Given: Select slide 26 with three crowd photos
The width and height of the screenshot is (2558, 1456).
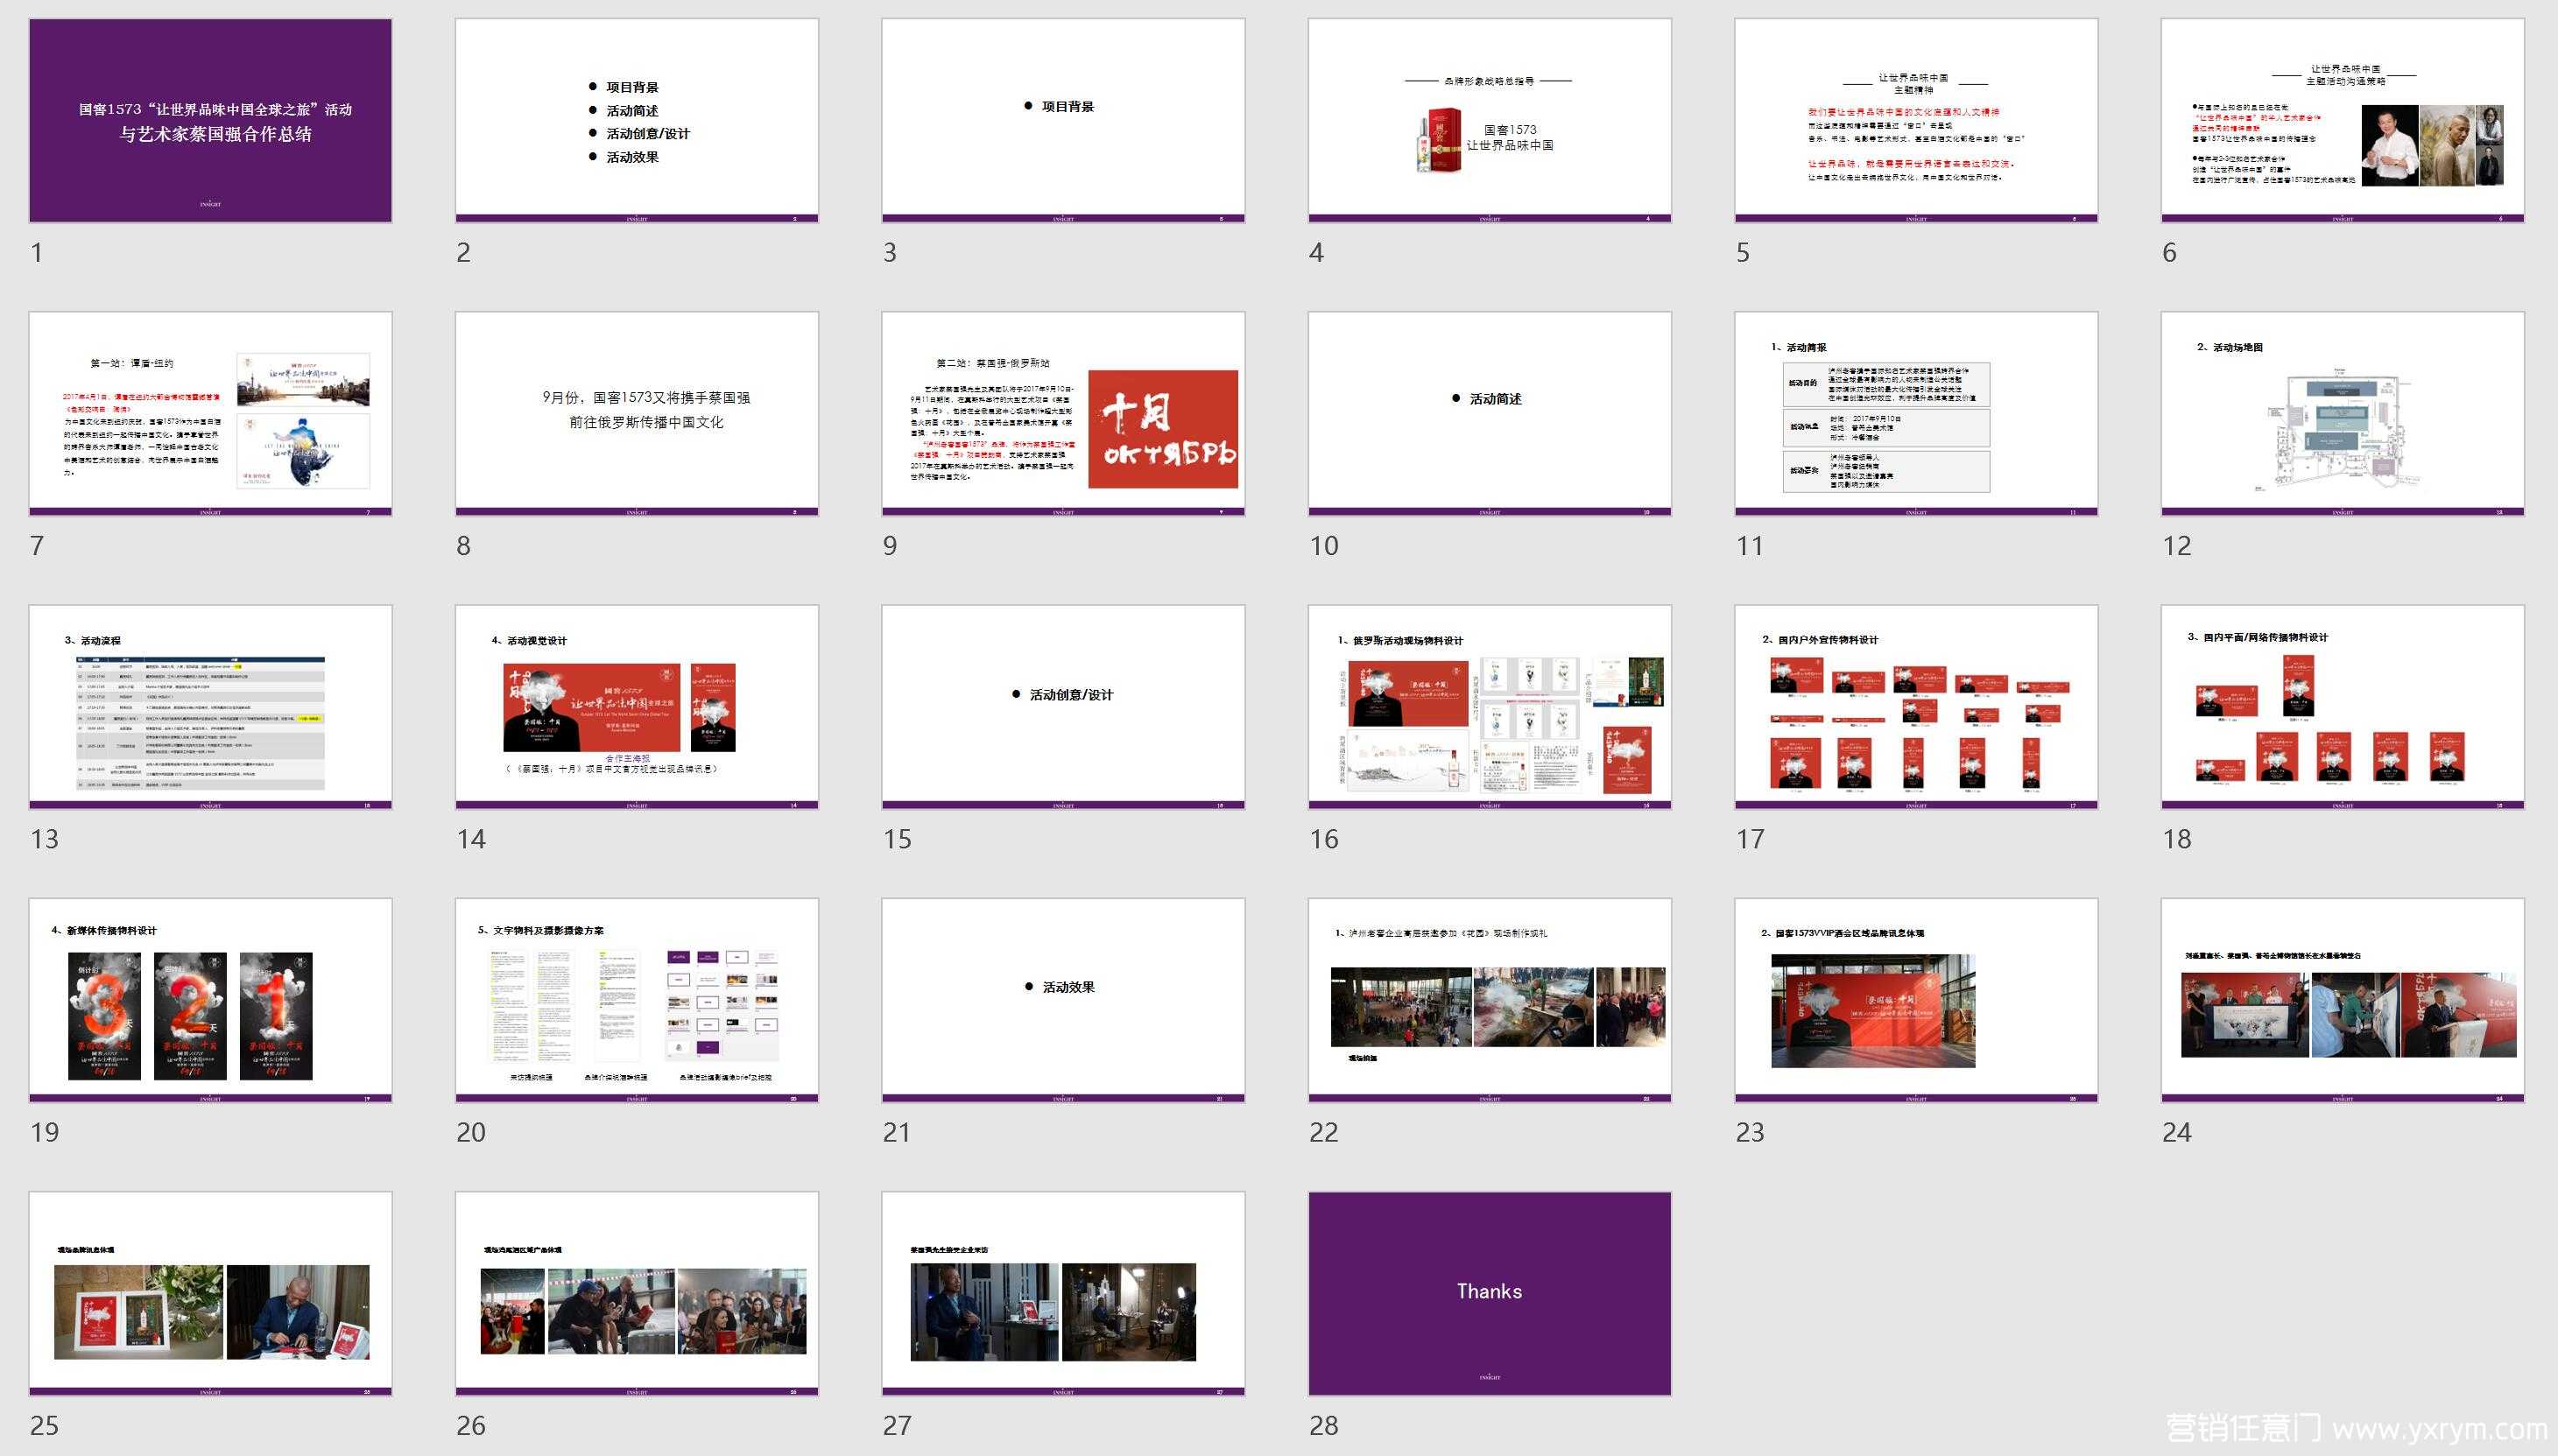Looking at the screenshot, I should pyautogui.click(x=636, y=1293).
